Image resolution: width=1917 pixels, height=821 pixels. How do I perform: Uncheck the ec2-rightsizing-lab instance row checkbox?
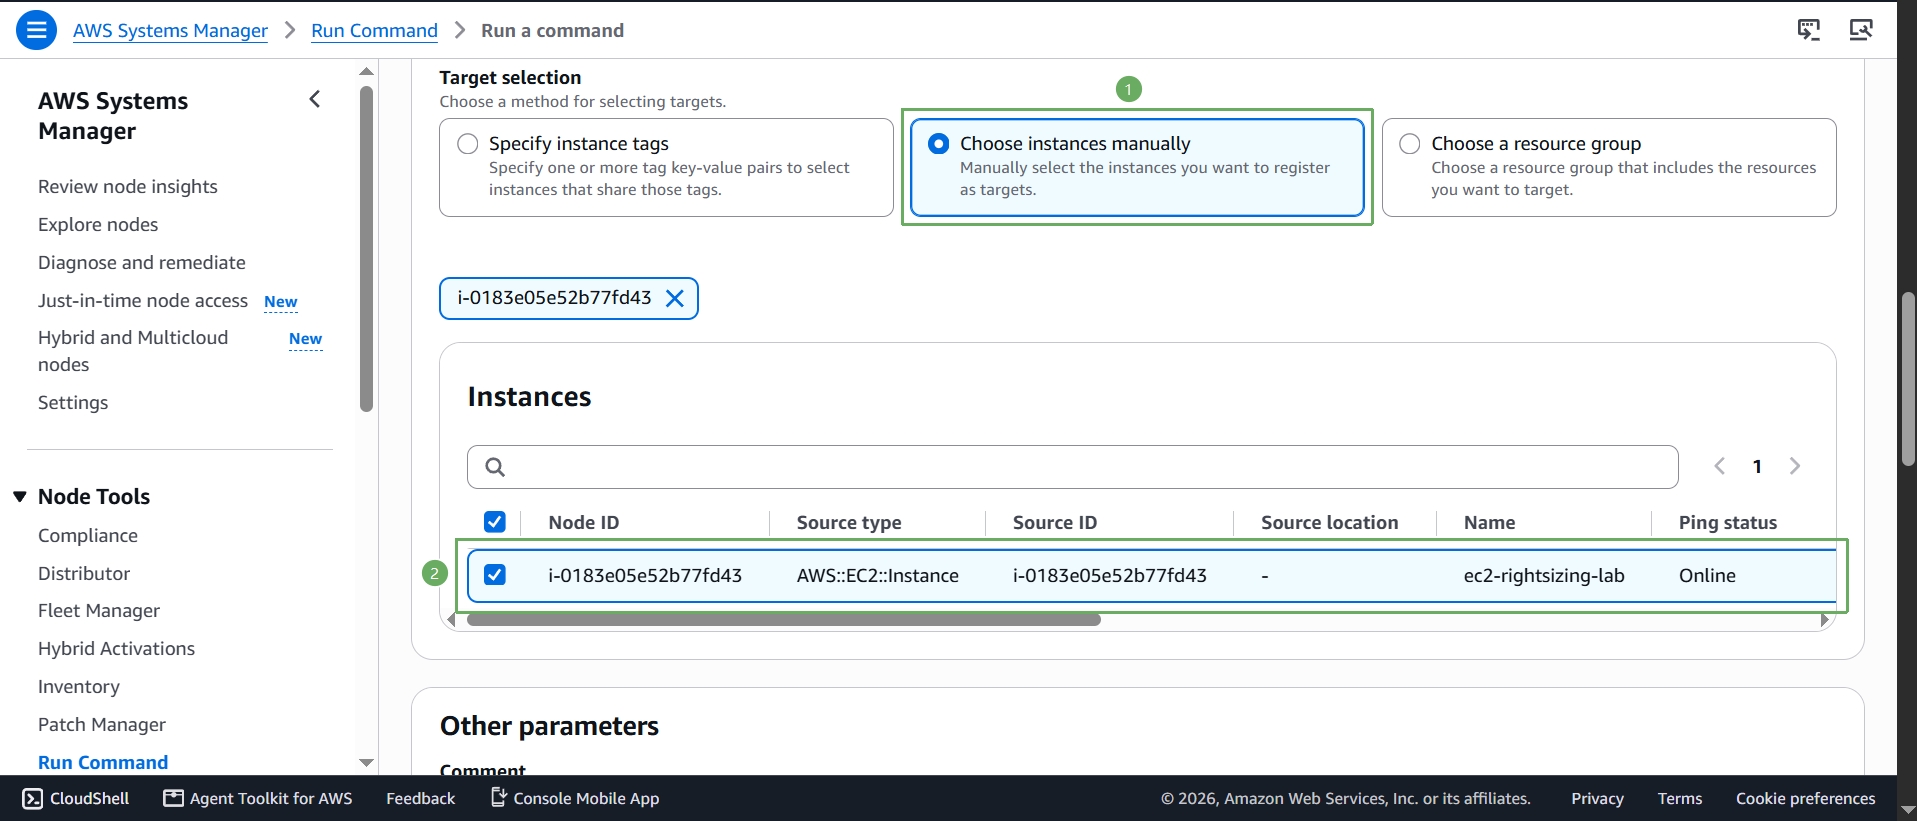495,575
